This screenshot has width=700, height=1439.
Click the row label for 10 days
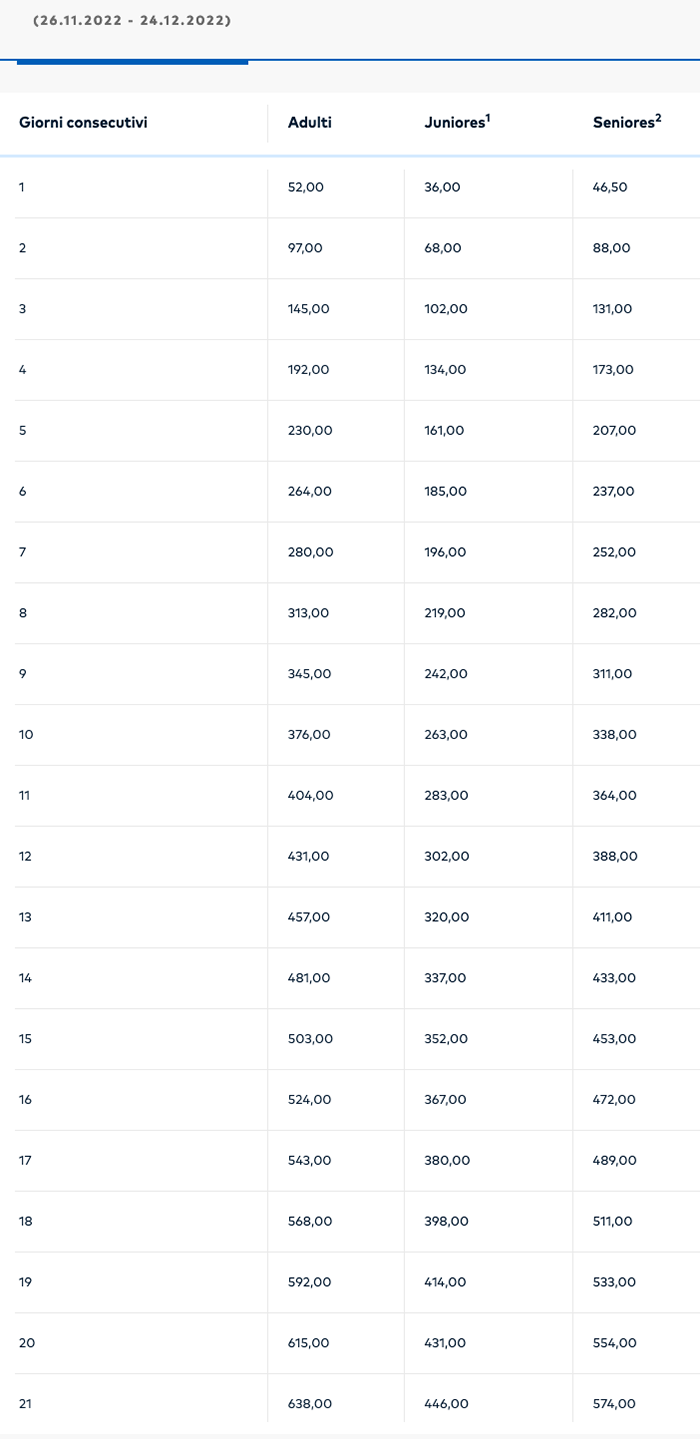click(x=26, y=735)
